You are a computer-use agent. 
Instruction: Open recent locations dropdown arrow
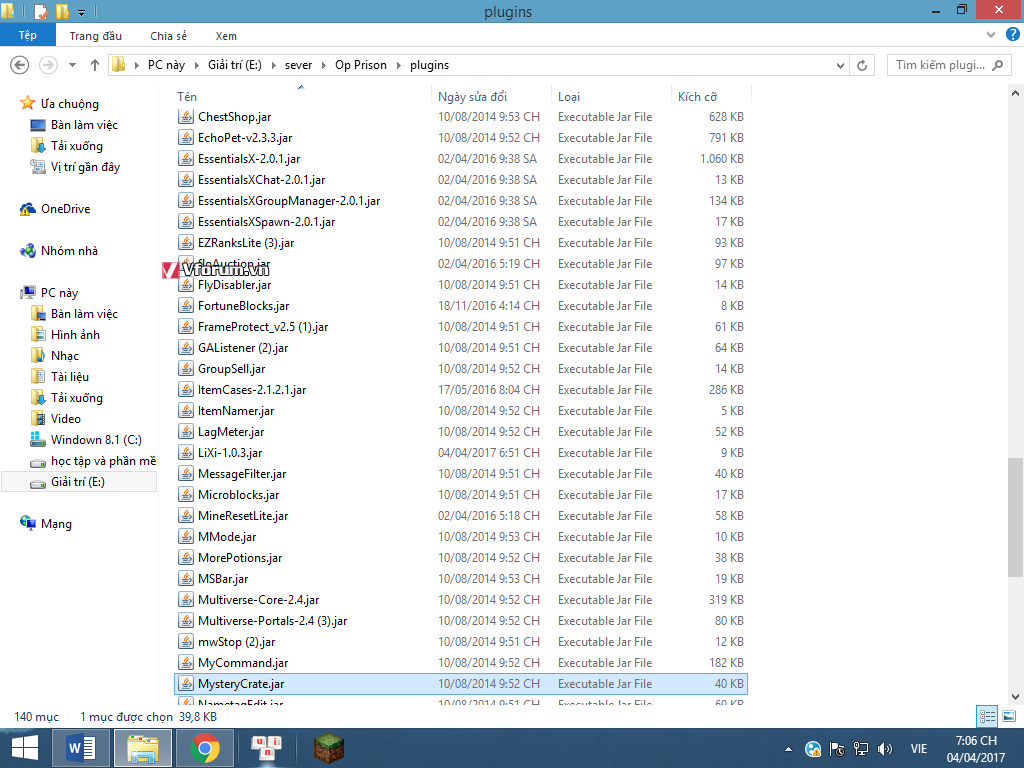click(x=72, y=65)
